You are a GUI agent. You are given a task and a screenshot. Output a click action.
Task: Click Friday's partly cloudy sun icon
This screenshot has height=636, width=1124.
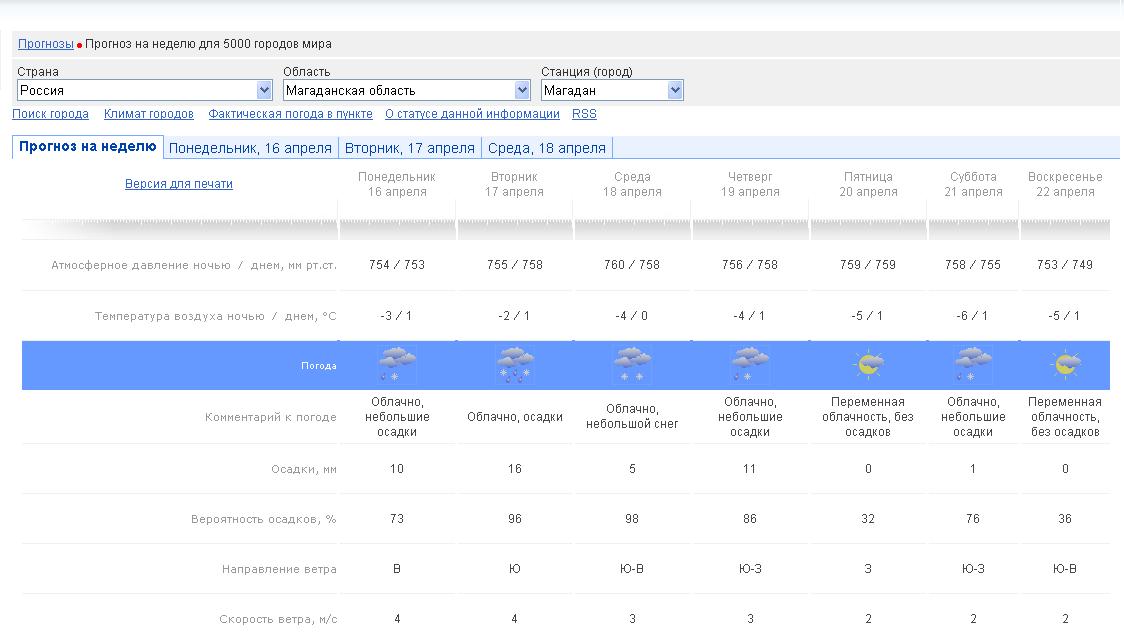pos(867,366)
